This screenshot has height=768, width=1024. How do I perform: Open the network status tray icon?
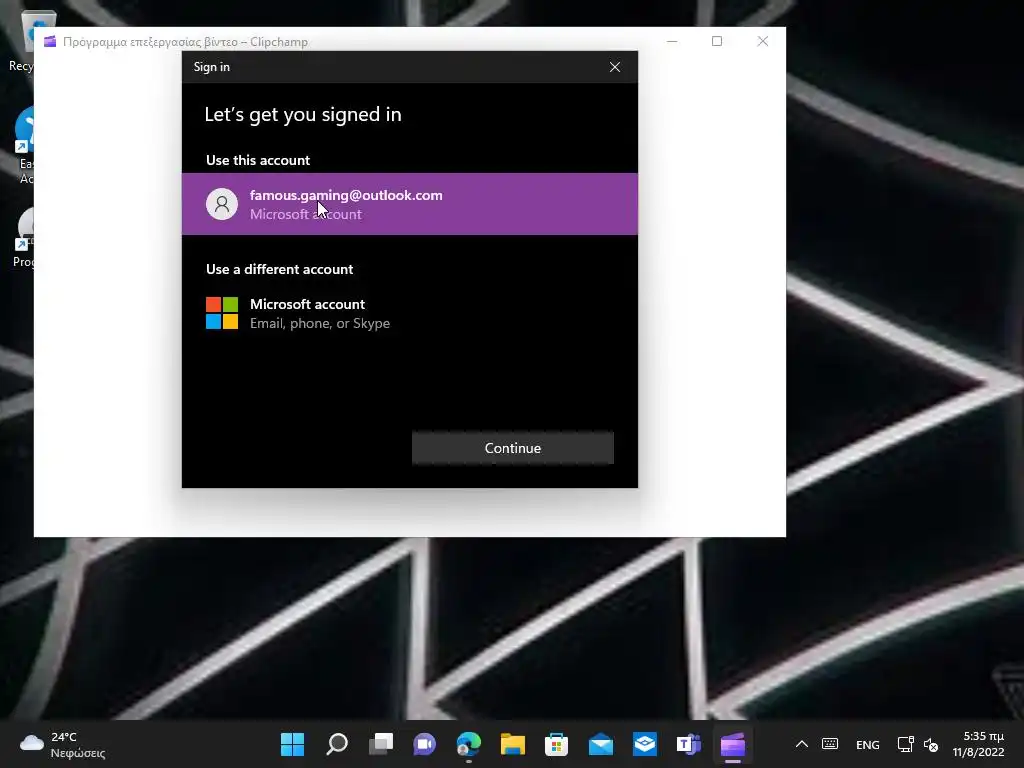905,744
